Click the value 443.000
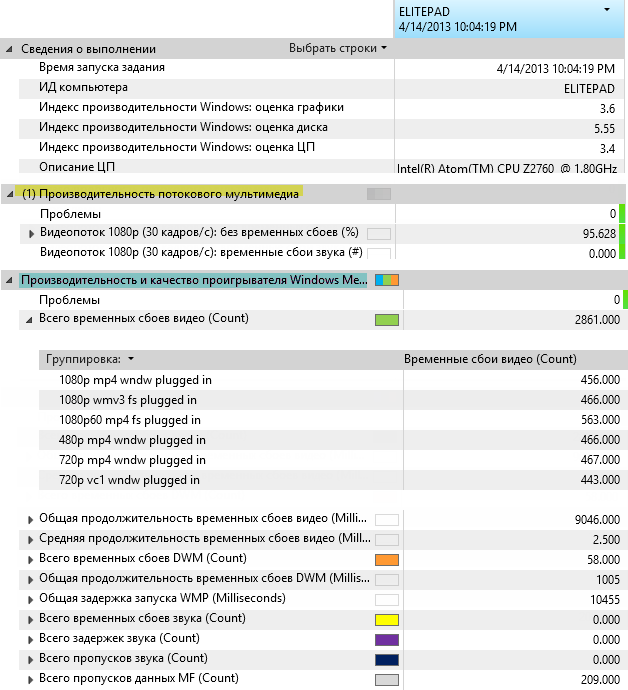Screen dimensions: 628x690 coord(600,480)
